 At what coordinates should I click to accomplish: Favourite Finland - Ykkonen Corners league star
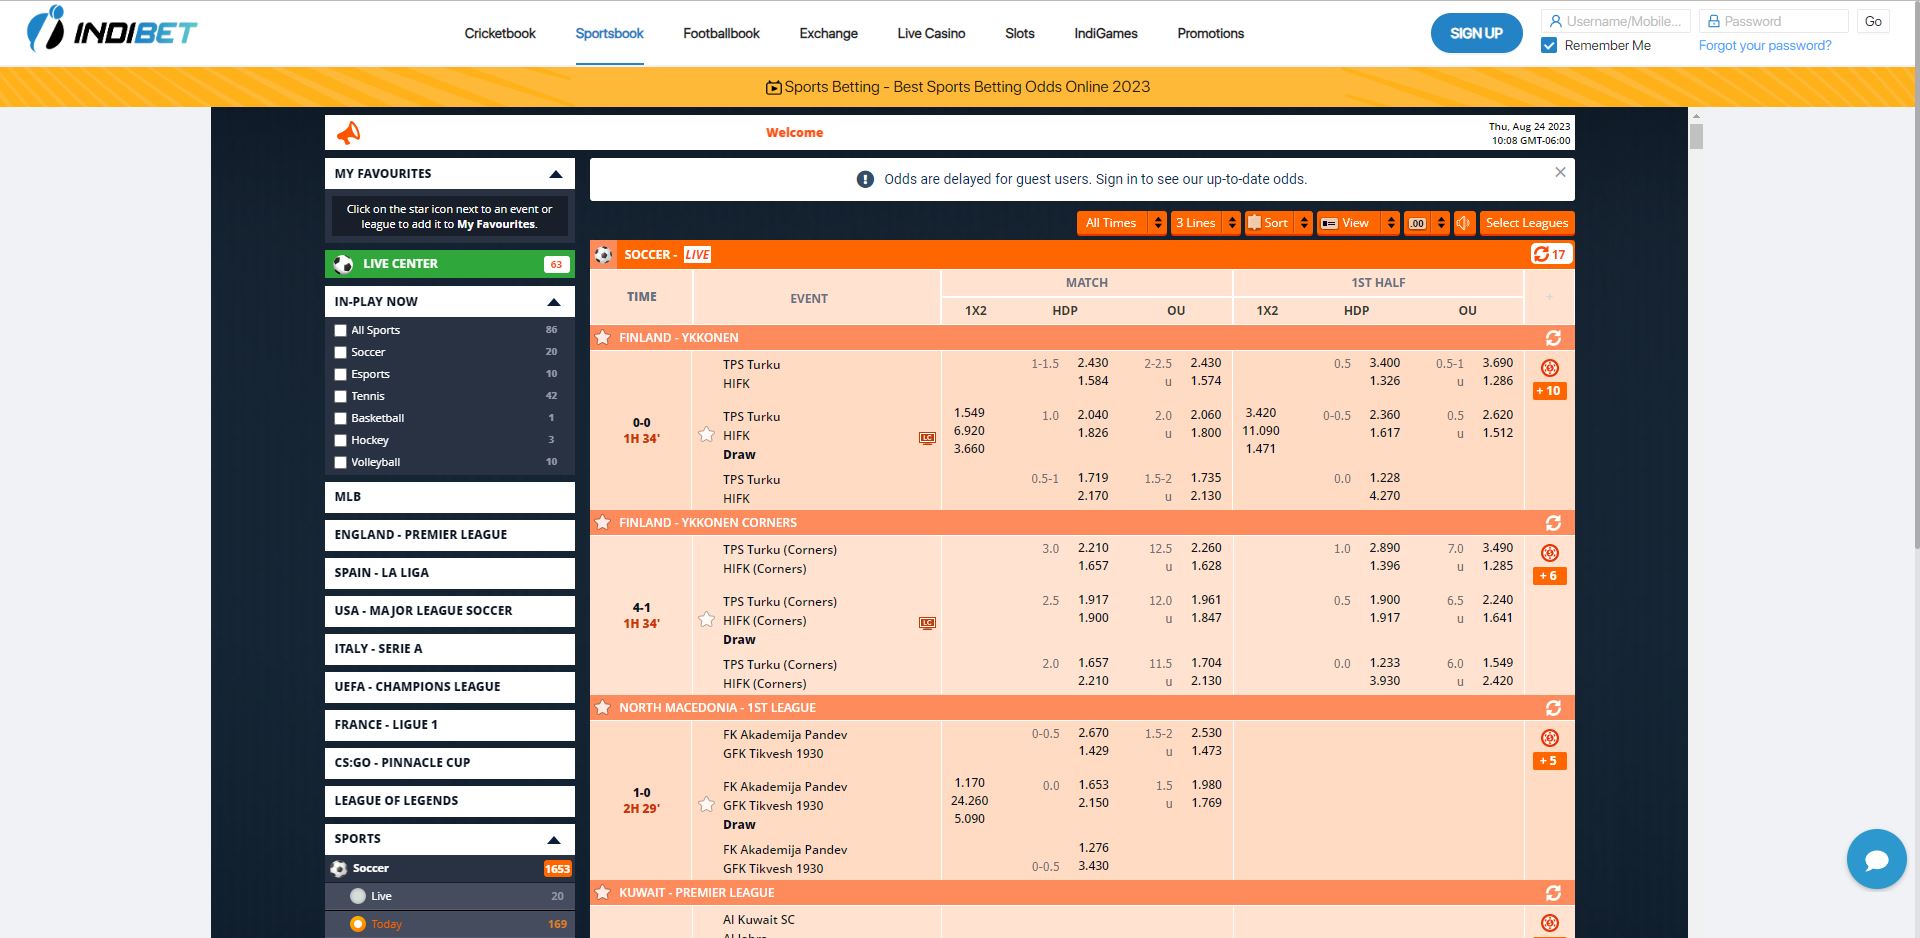pos(603,523)
